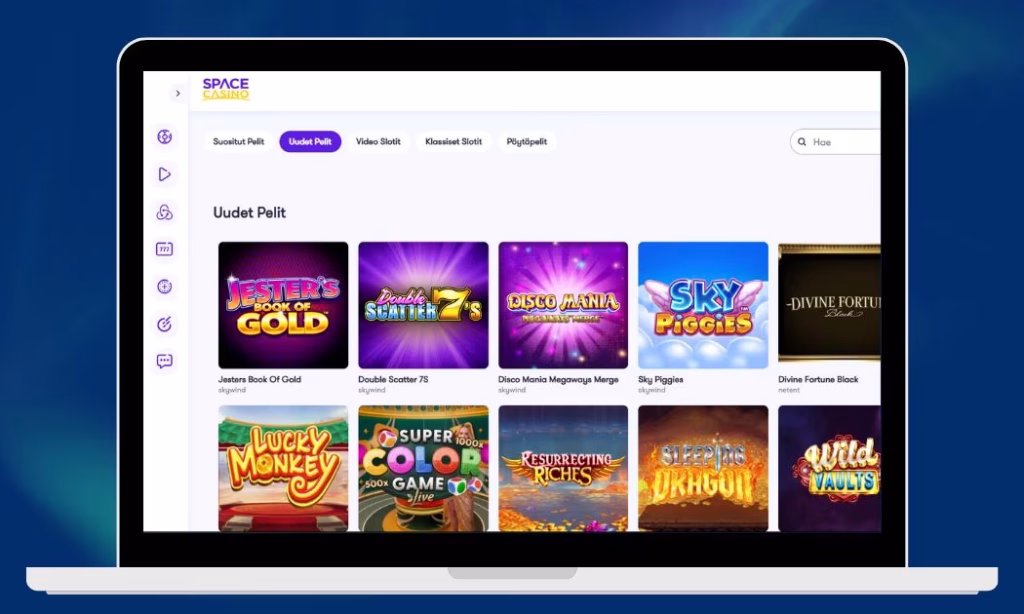The height and width of the screenshot is (614, 1024).
Task: Open Jester's Book of Gold game thumbnail
Action: (283, 305)
